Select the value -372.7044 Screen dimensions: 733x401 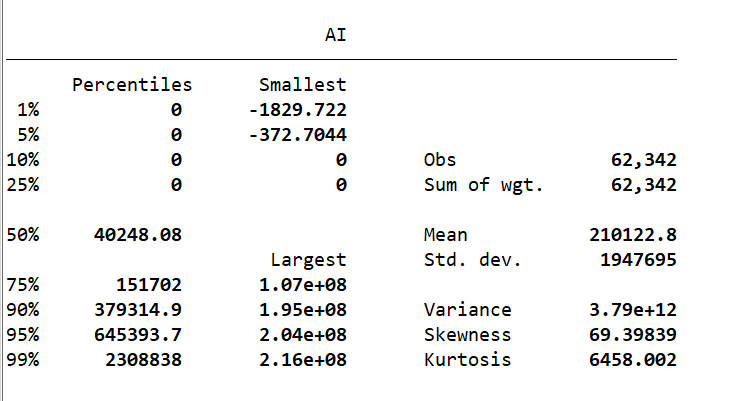coord(297,135)
